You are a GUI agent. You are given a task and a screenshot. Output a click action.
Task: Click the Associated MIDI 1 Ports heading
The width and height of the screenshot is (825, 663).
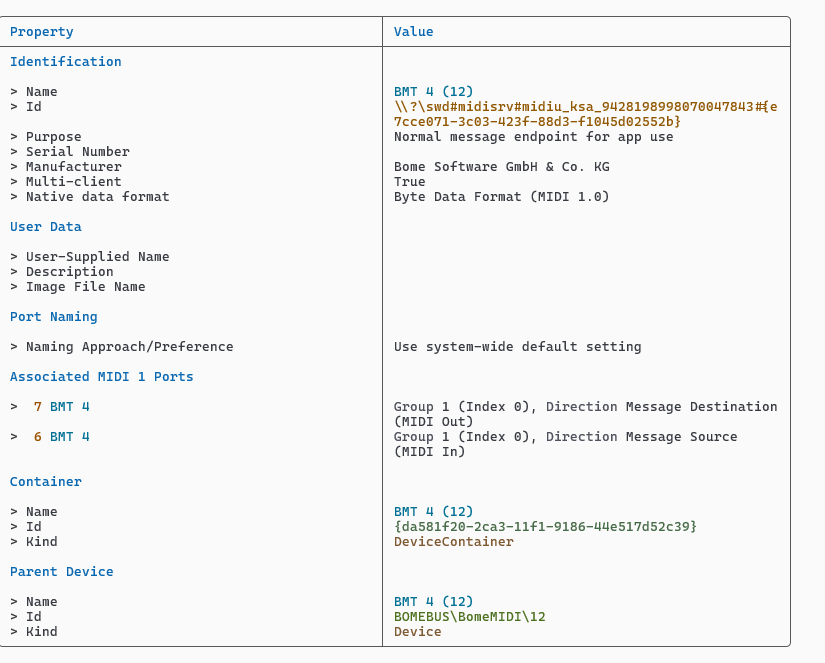coord(101,377)
